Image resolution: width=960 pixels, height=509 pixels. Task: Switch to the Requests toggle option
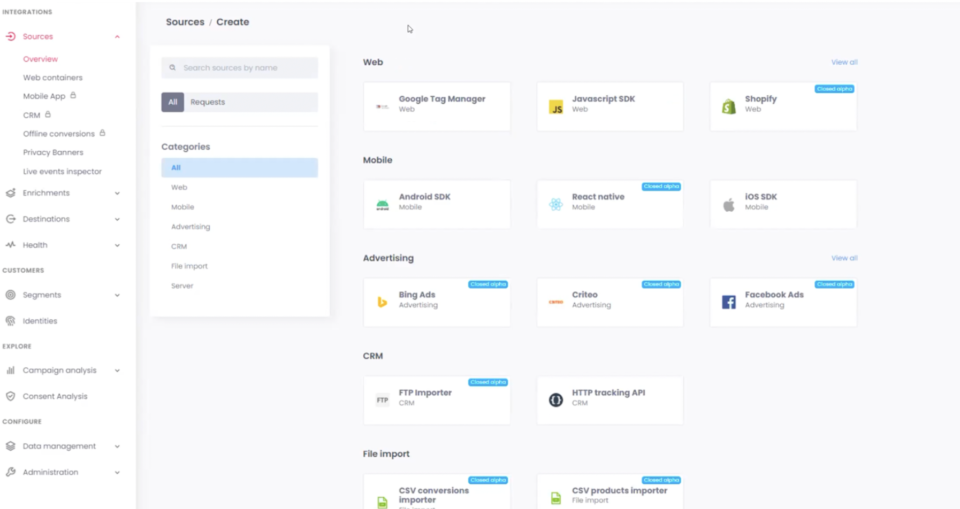coord(208,102)
